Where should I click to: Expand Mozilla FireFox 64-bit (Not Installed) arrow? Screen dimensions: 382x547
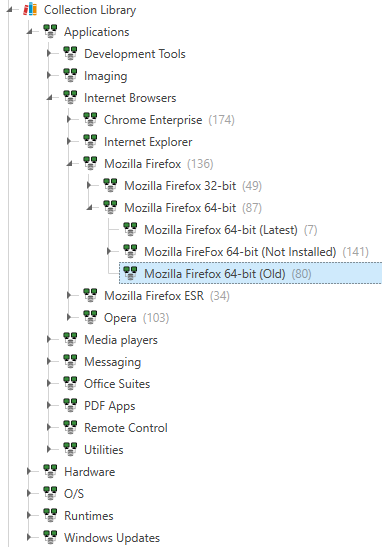coord(109,251)
